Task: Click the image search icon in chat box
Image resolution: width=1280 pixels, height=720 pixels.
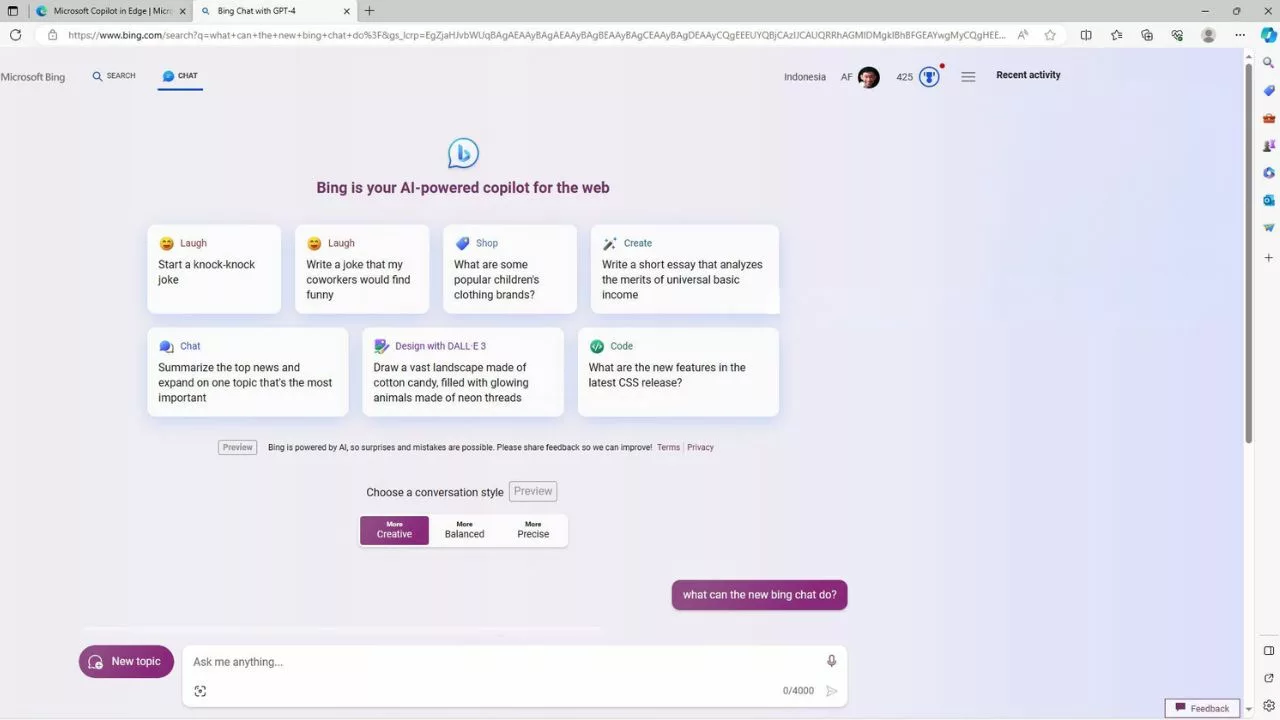Action: point(200,691)
